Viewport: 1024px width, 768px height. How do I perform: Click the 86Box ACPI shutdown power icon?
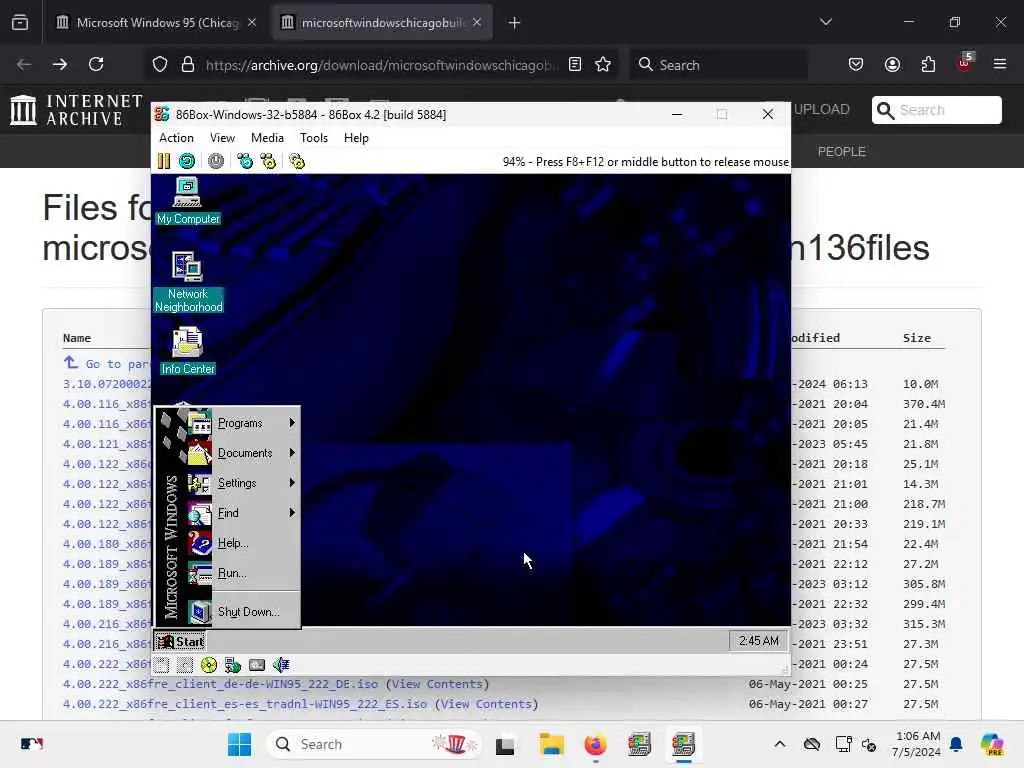coord(216,161)
